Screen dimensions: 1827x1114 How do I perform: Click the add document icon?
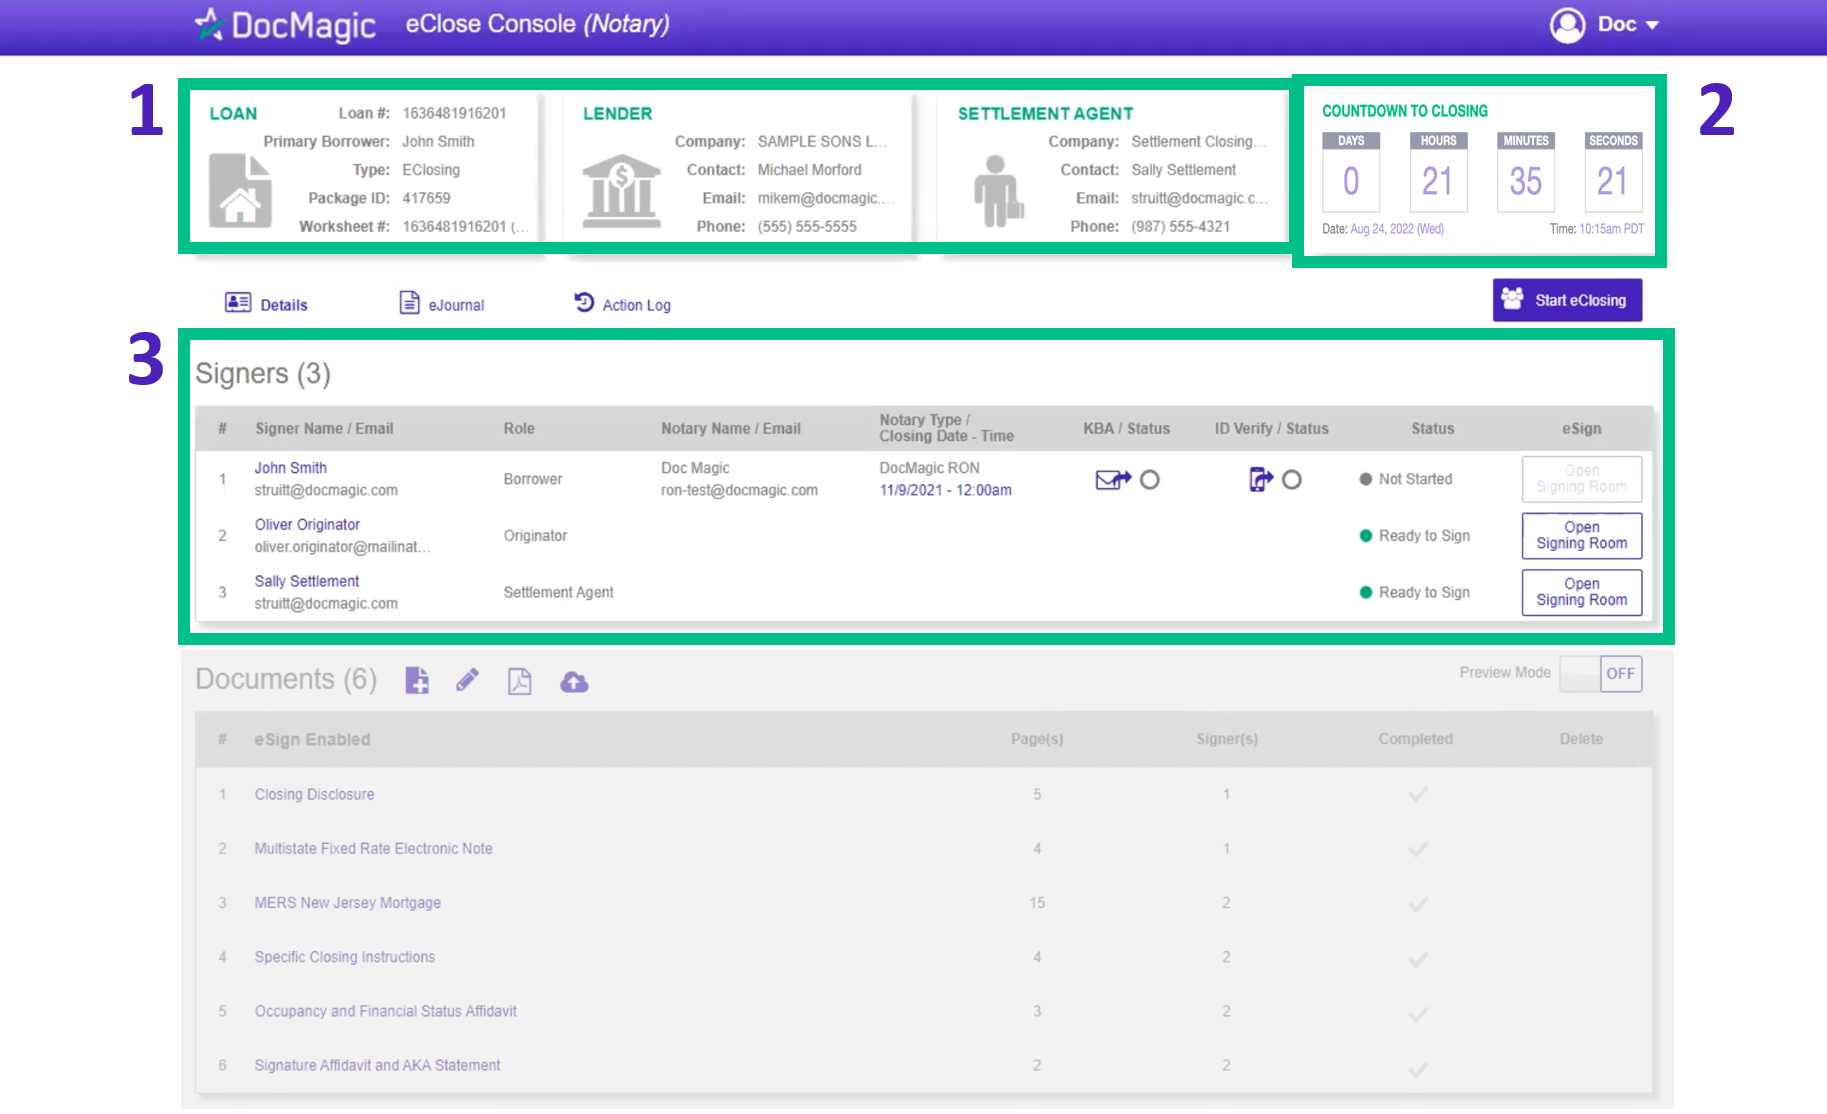(417, 681)
